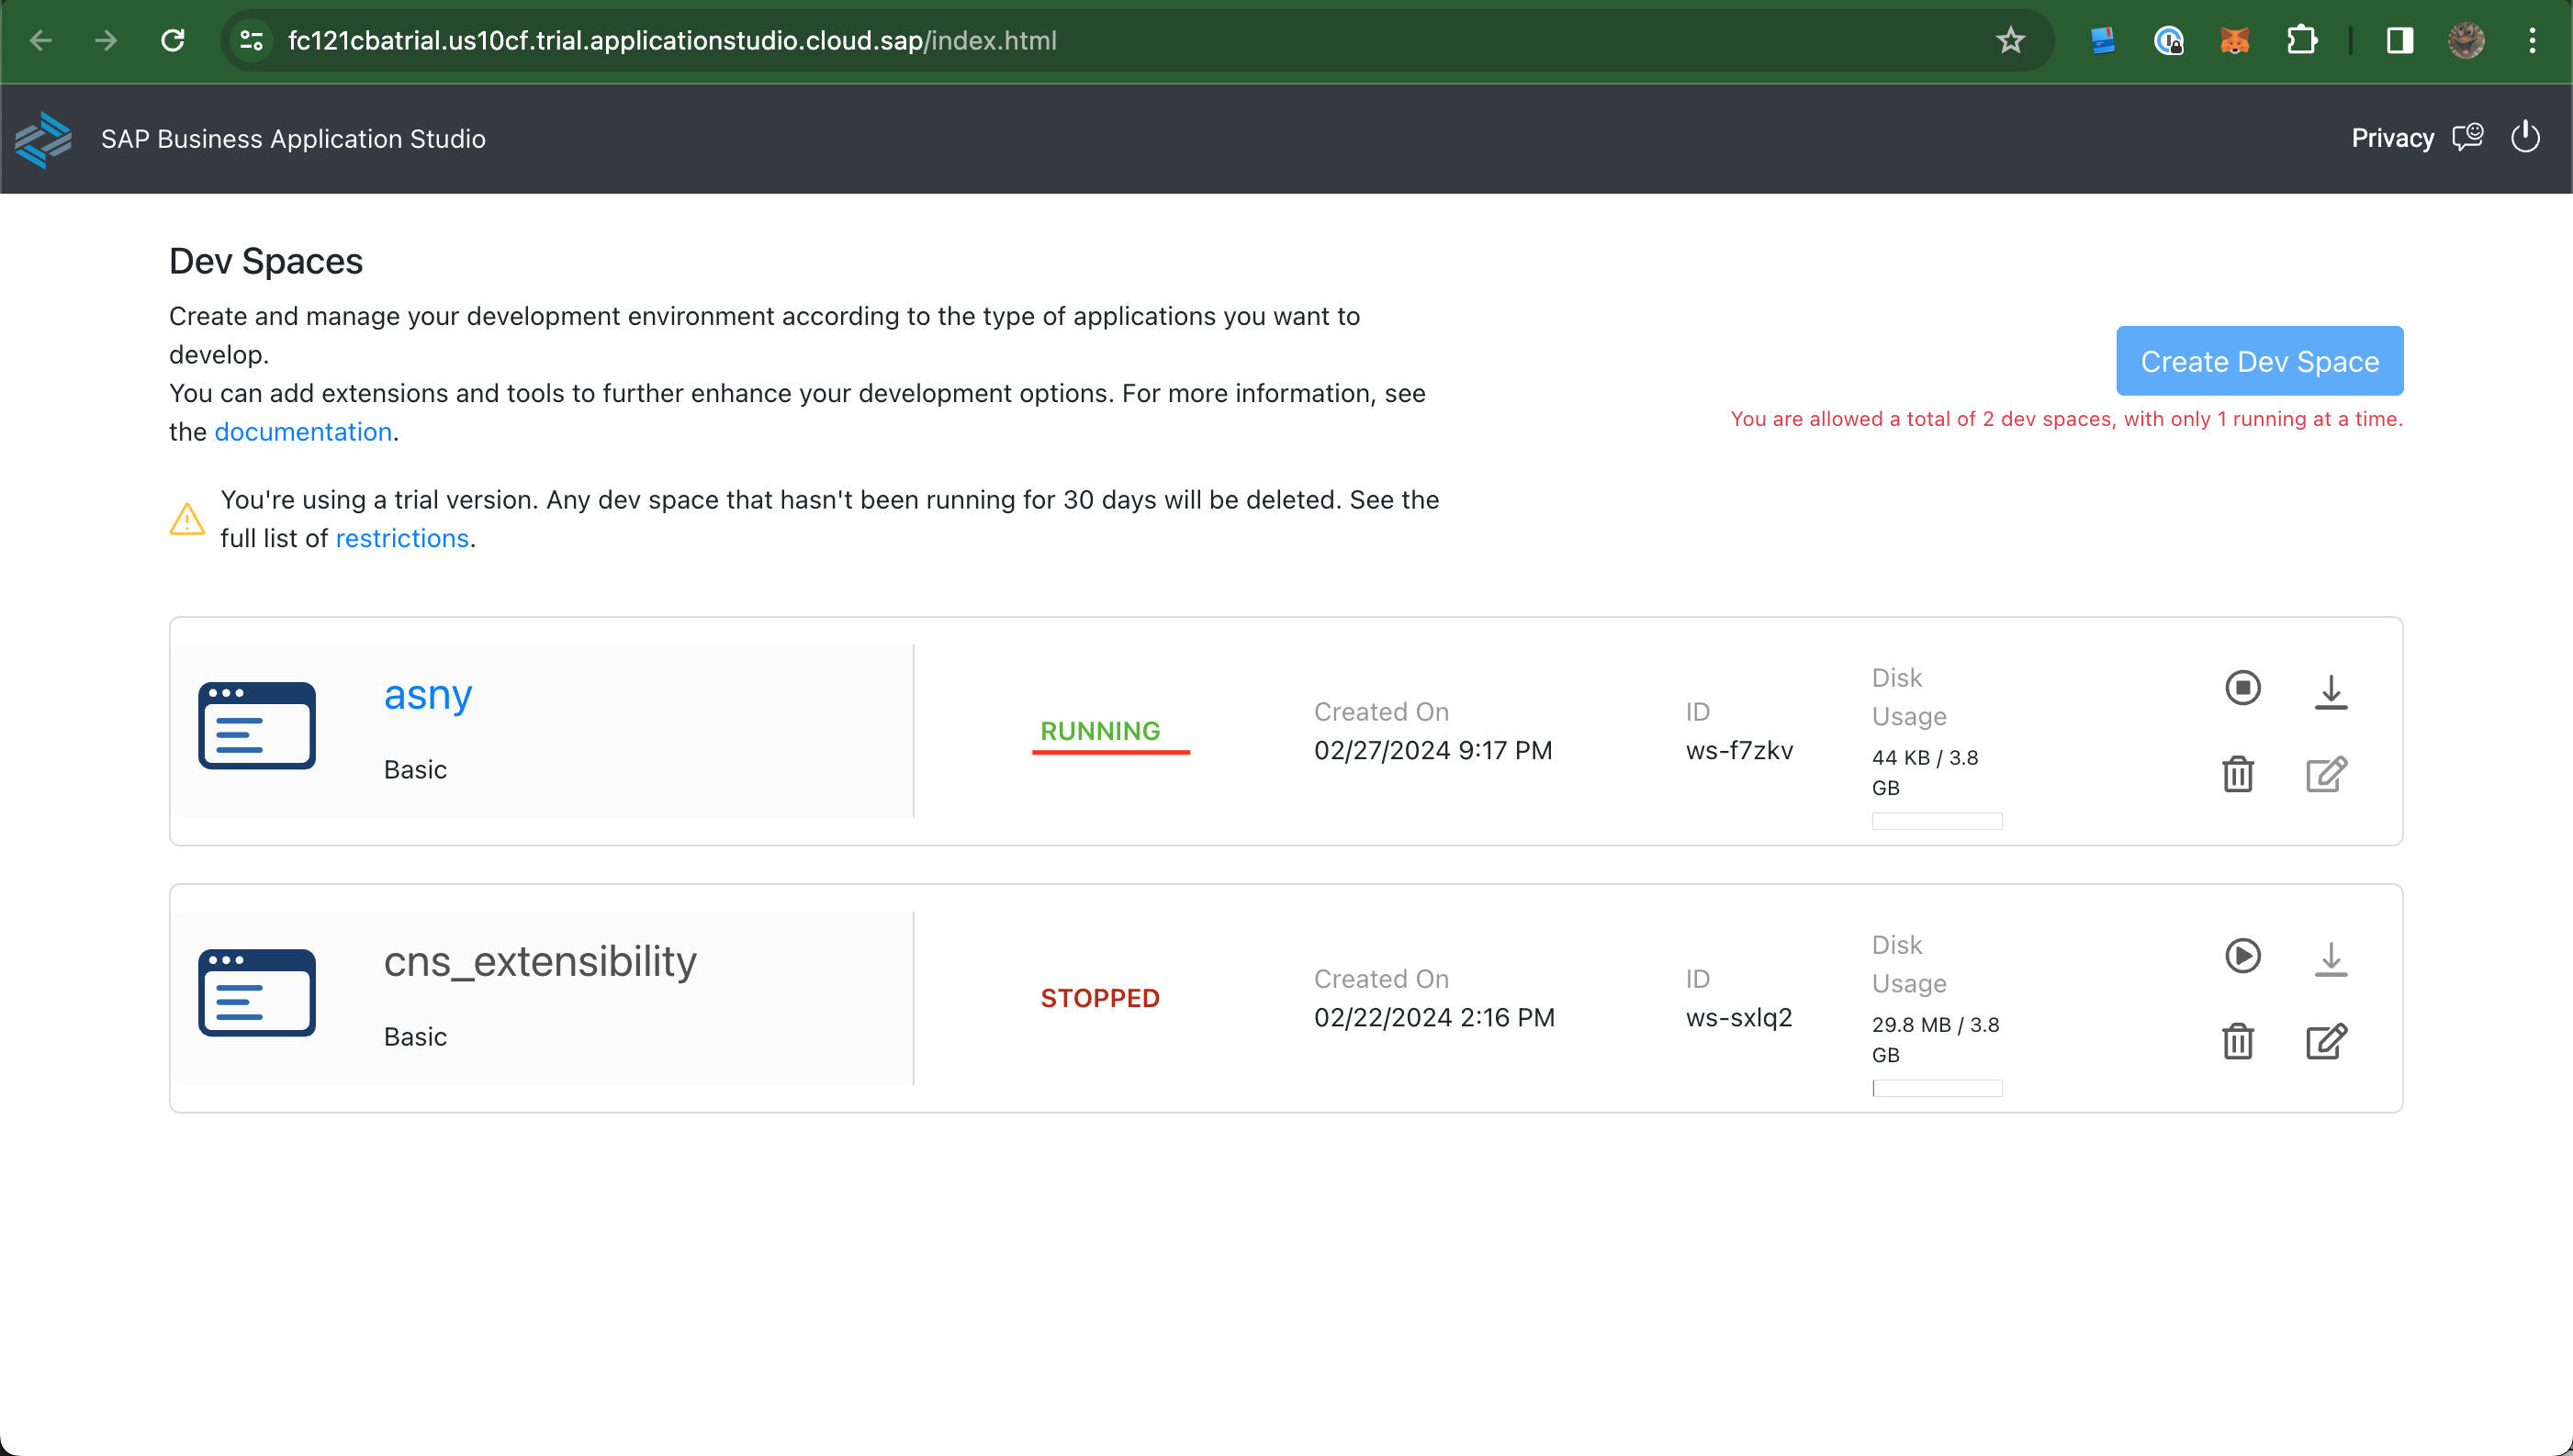Open the browser Extensions puzzle icon
The image size is (2573, 1456).
[x=2301, y=41]
